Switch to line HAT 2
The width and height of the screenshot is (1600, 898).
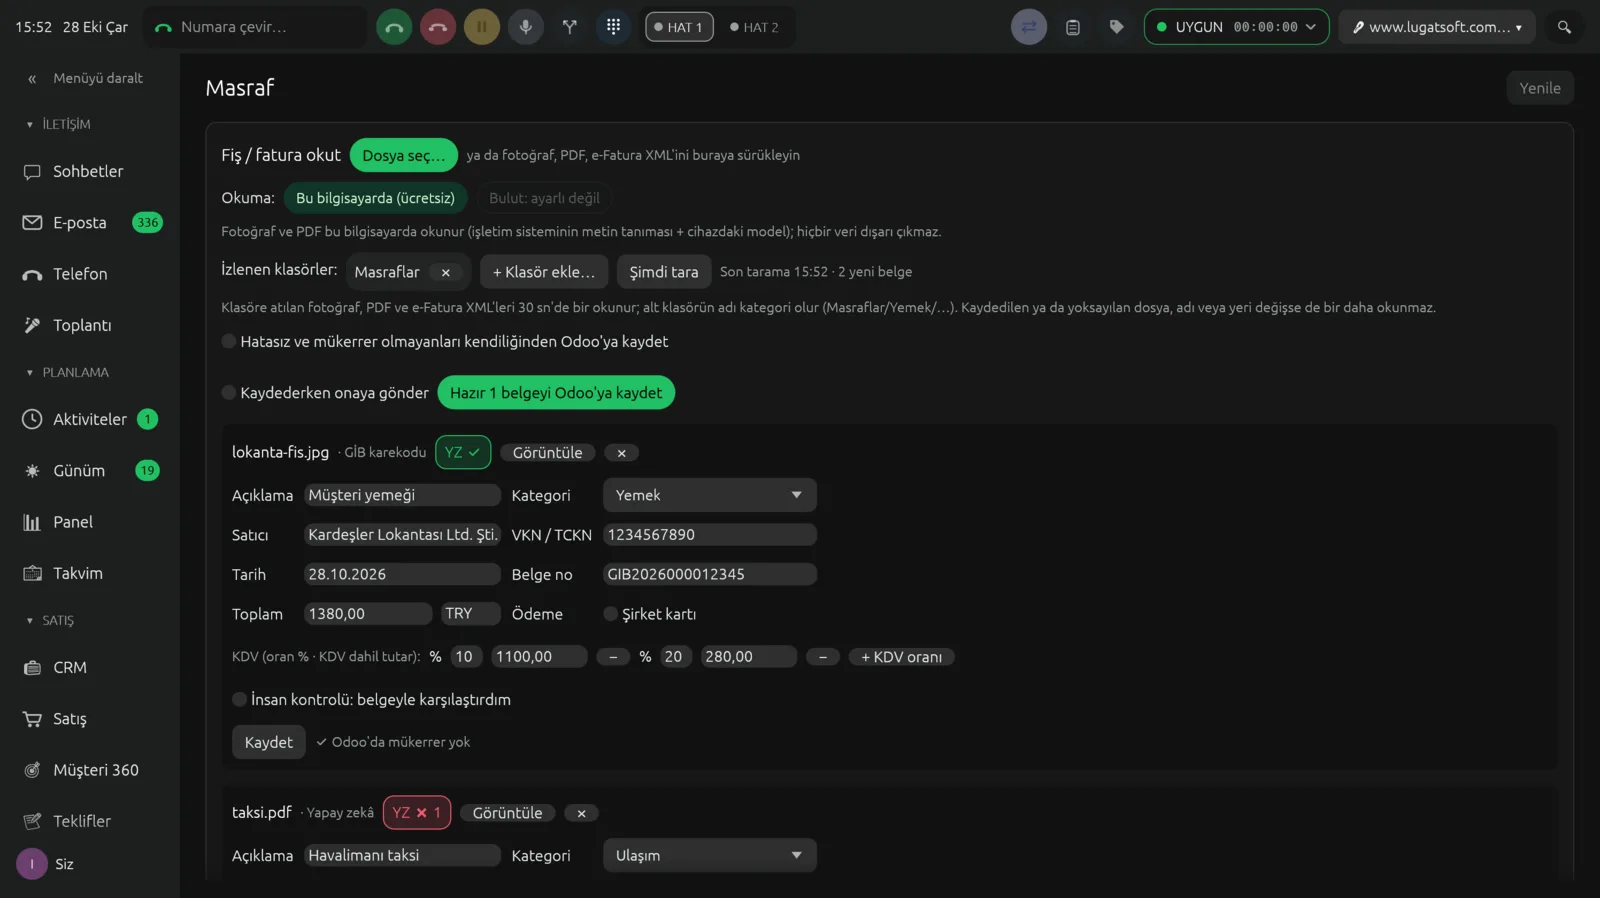755,27
